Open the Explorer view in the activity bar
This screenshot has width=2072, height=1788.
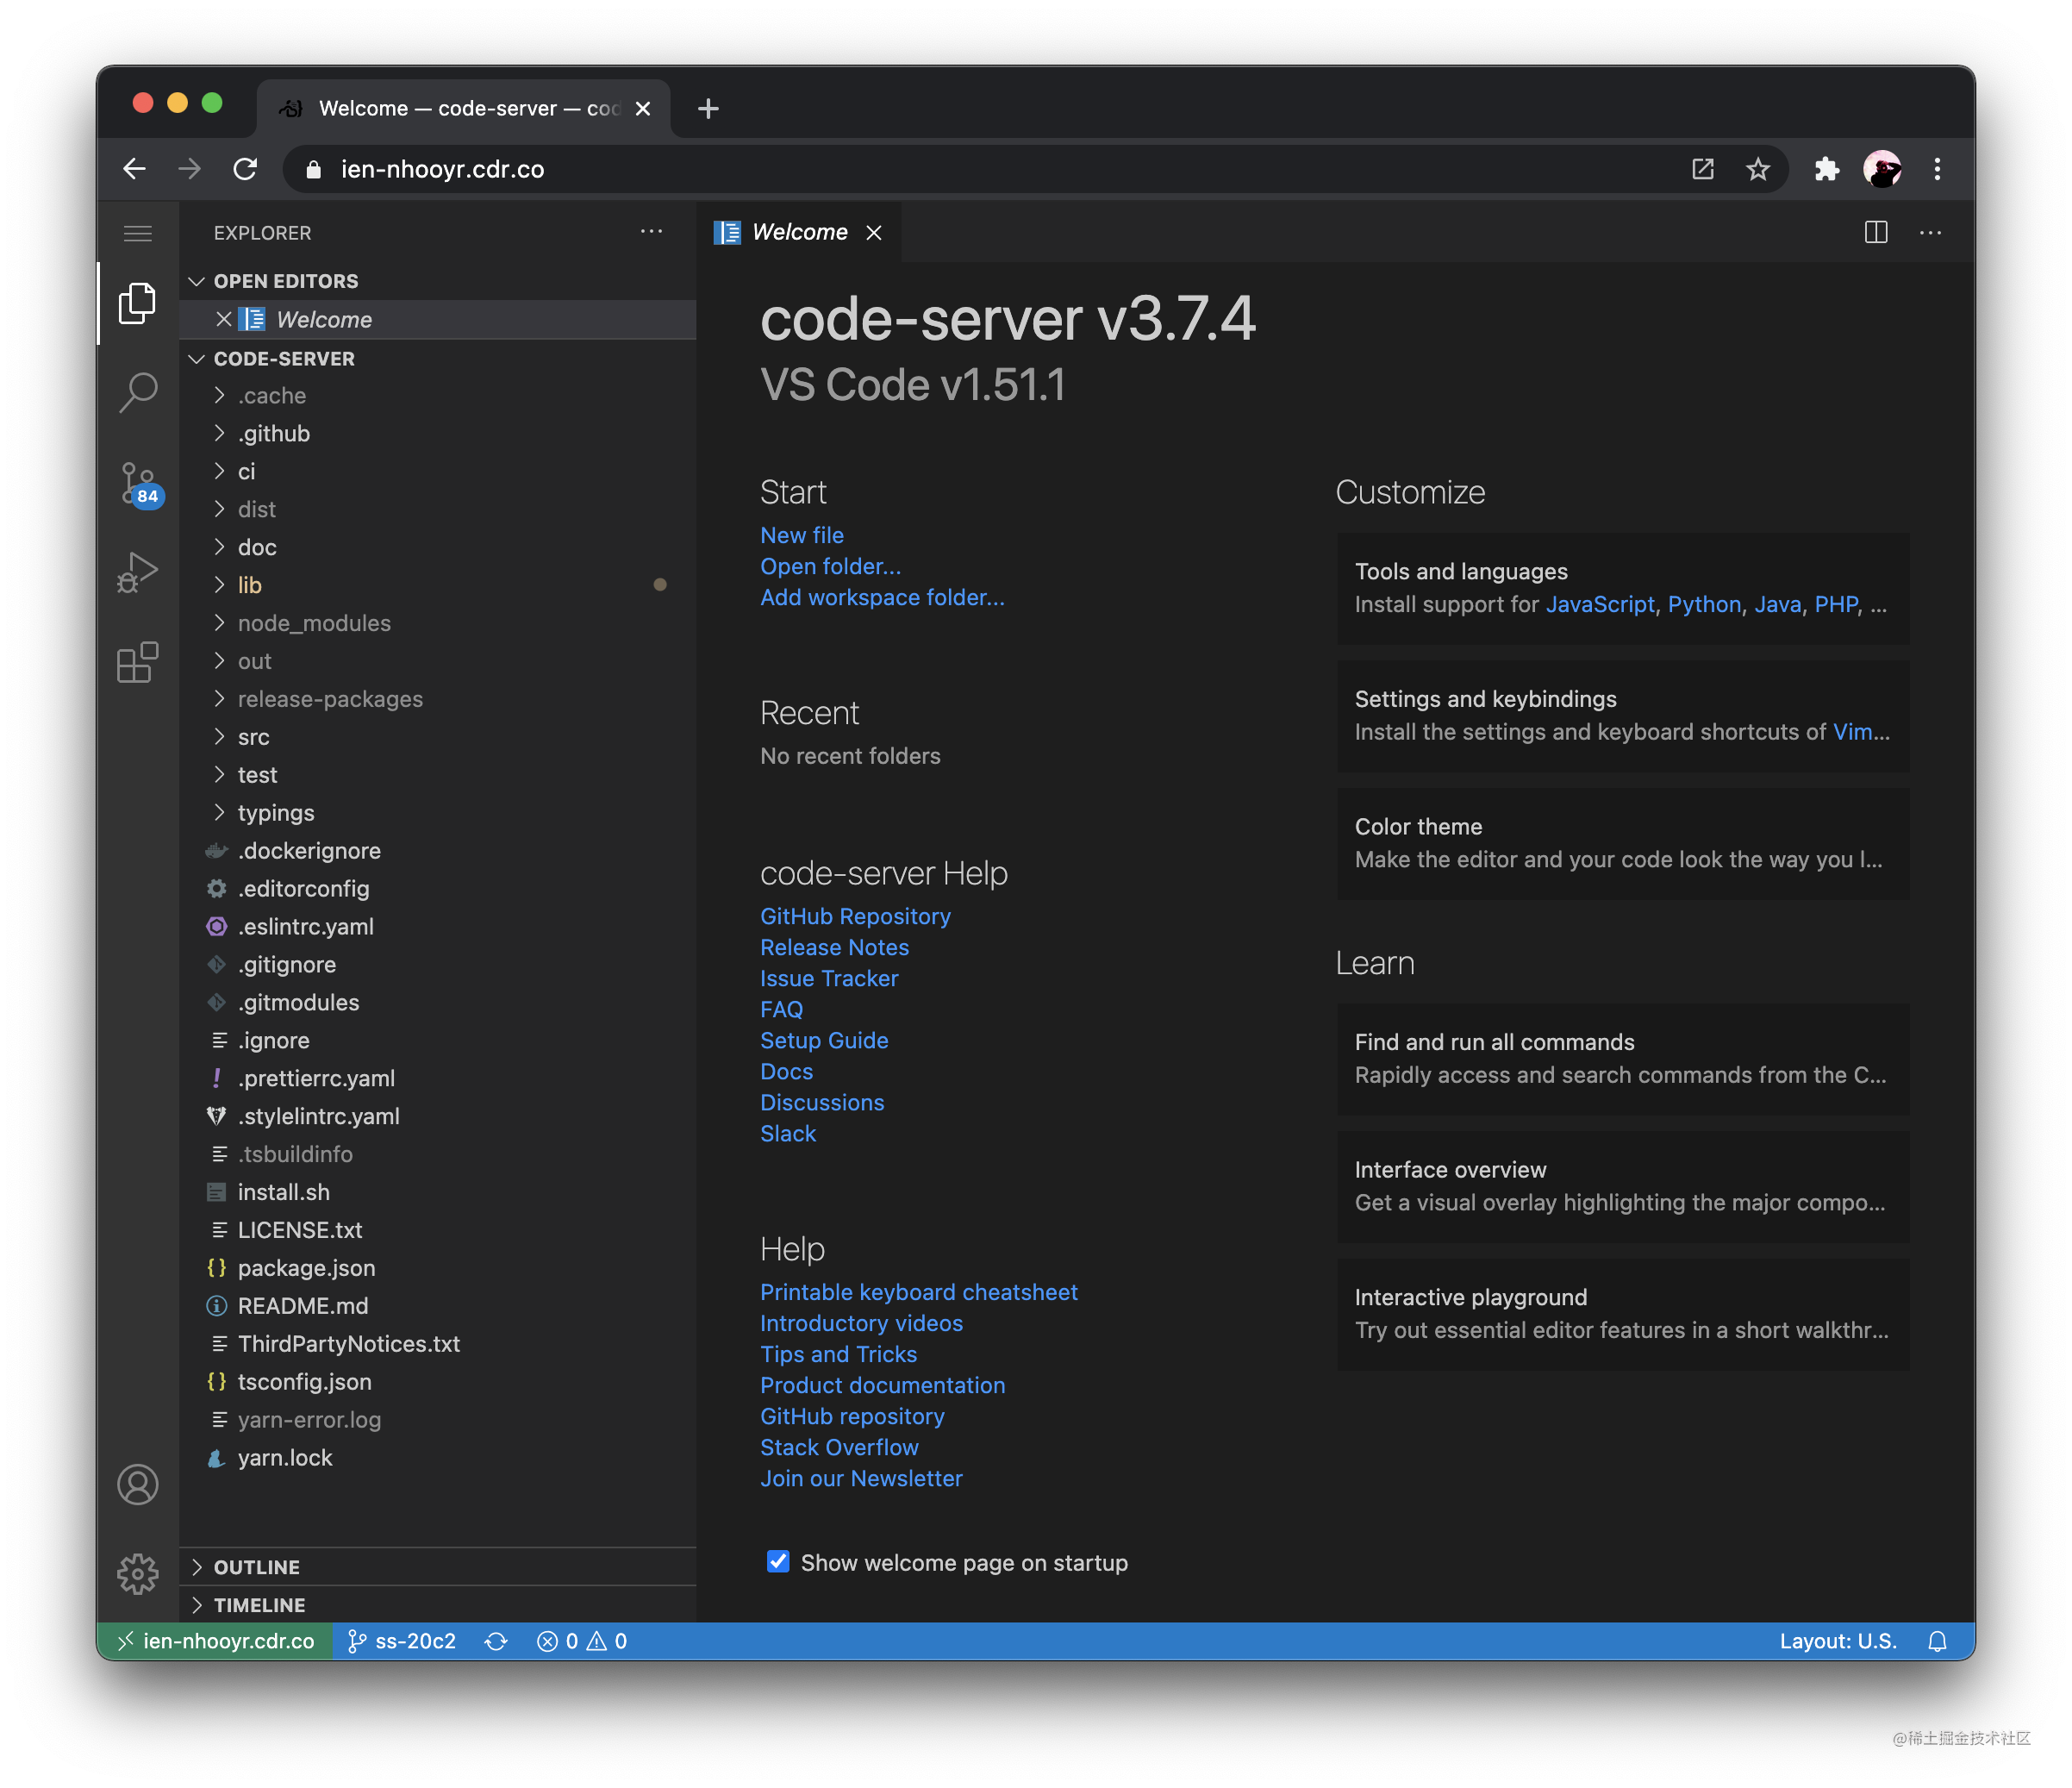click(137, 303)
